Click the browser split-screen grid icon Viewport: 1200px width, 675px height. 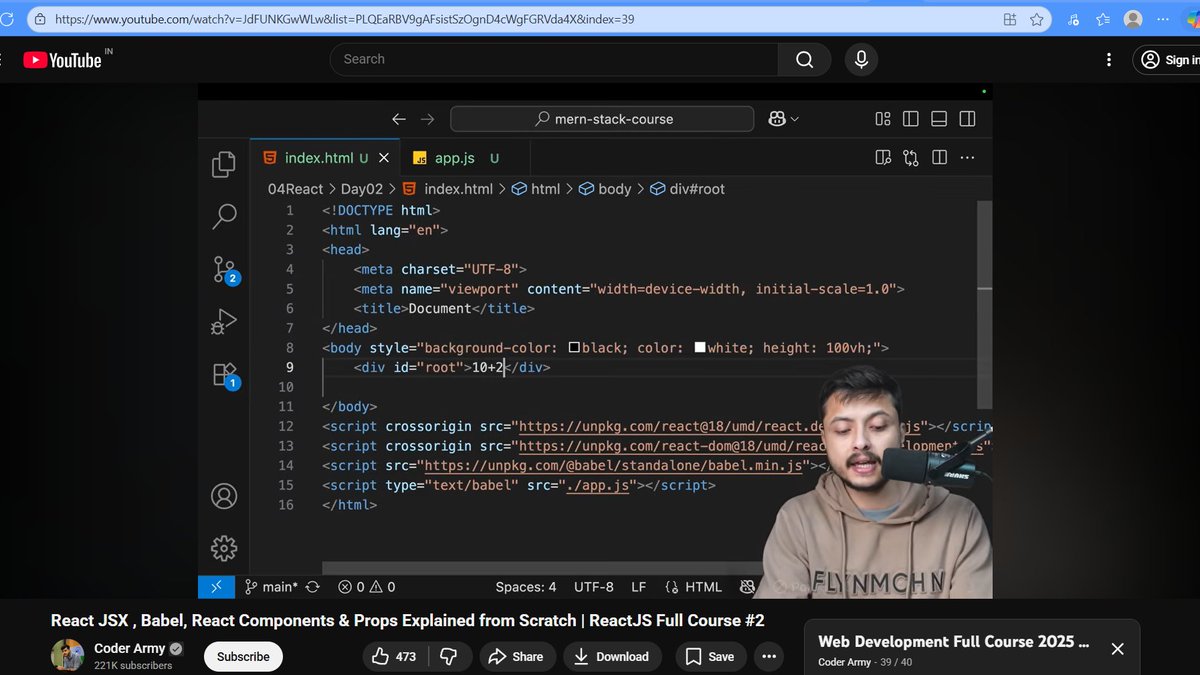(1011, 19)
